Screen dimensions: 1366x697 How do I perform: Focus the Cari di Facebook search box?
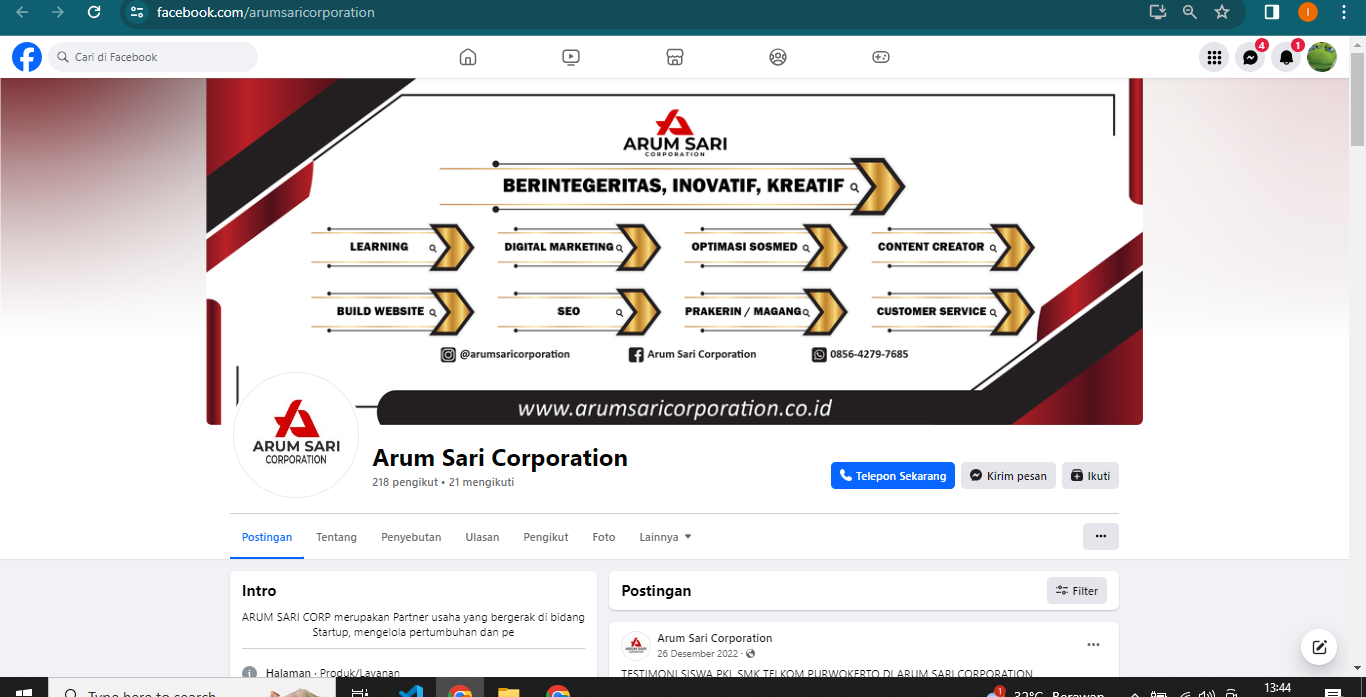[x=153, y=57]
